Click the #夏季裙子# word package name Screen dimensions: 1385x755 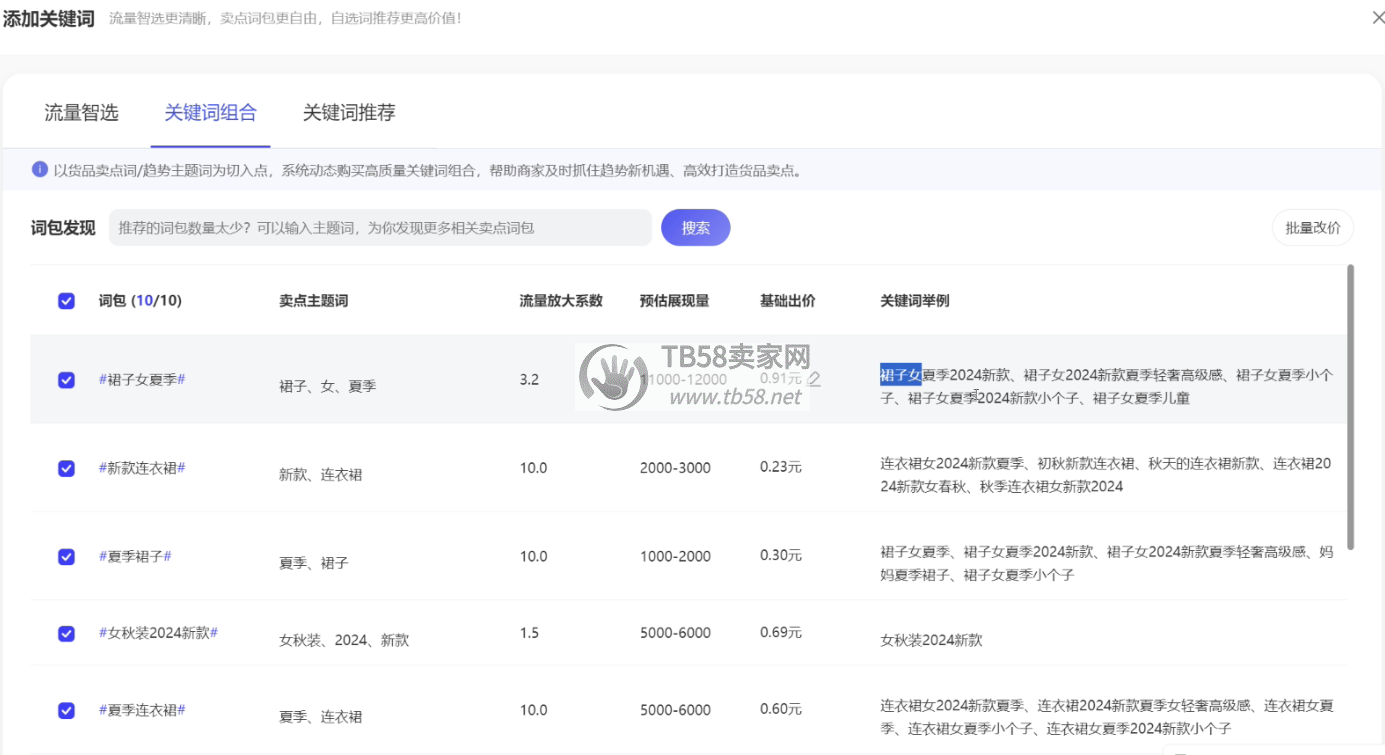tap(135, 556)
